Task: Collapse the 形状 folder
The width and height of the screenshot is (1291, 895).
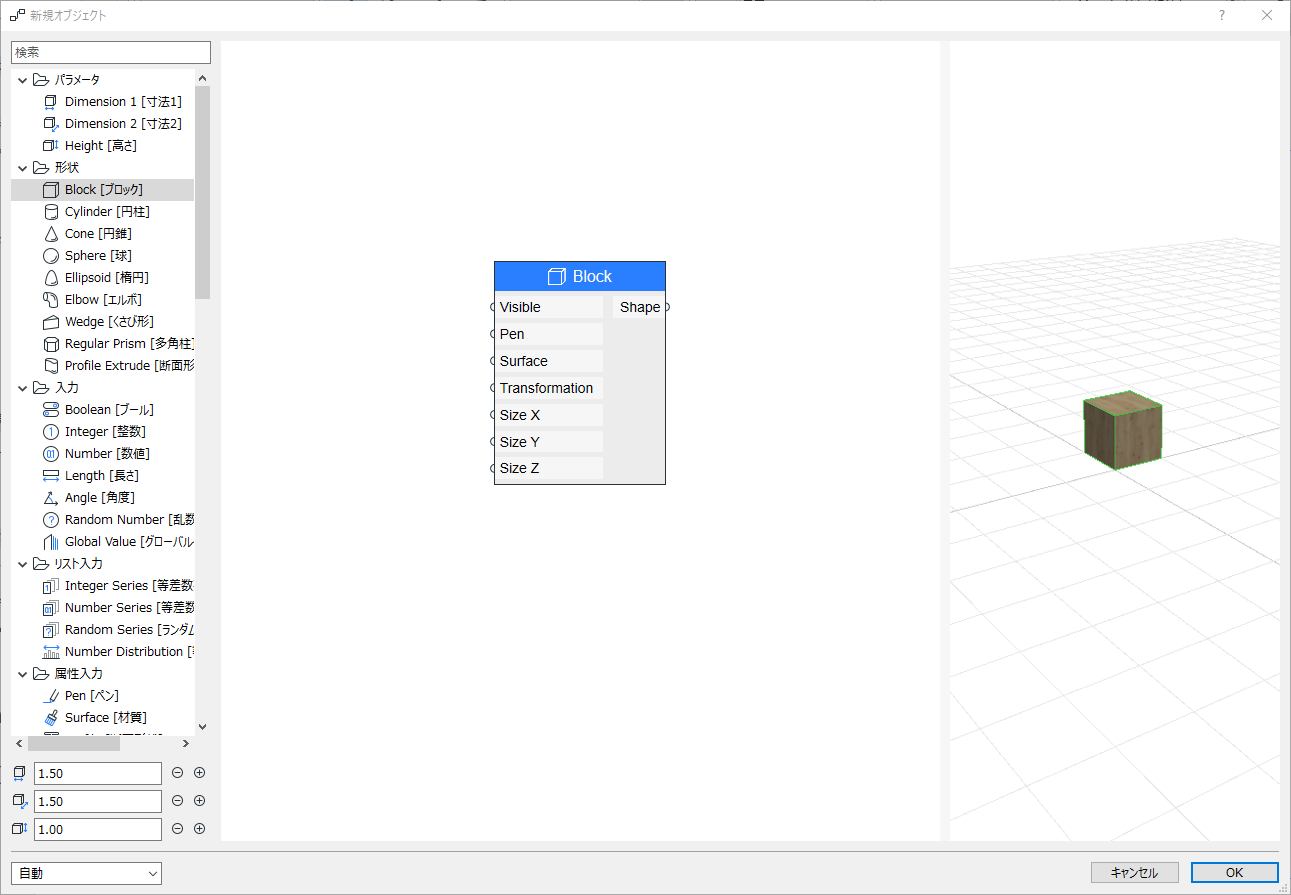Action: [22, 167]
